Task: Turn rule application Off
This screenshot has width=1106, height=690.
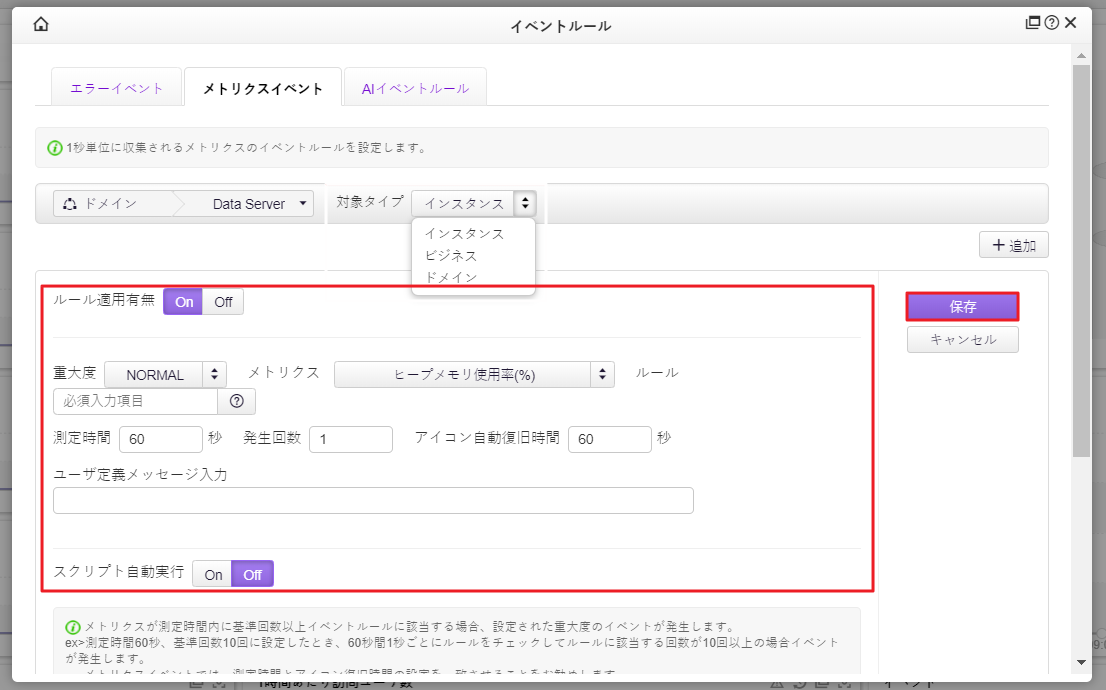Action: 223,302
